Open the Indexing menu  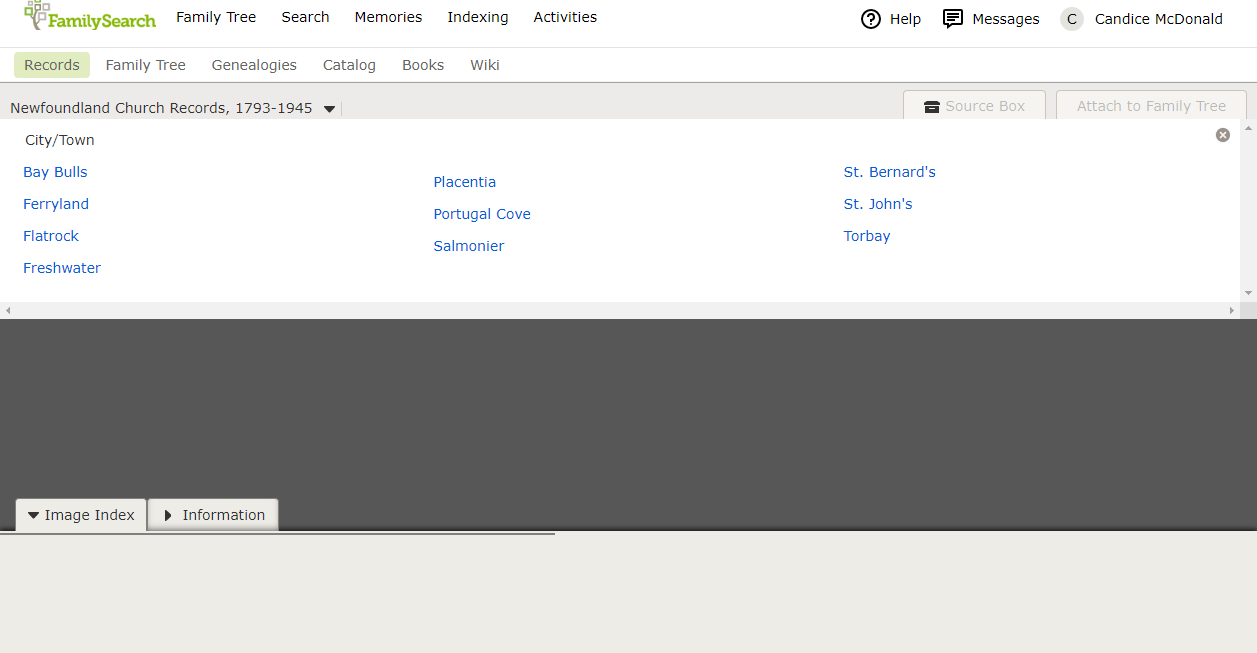477,17
